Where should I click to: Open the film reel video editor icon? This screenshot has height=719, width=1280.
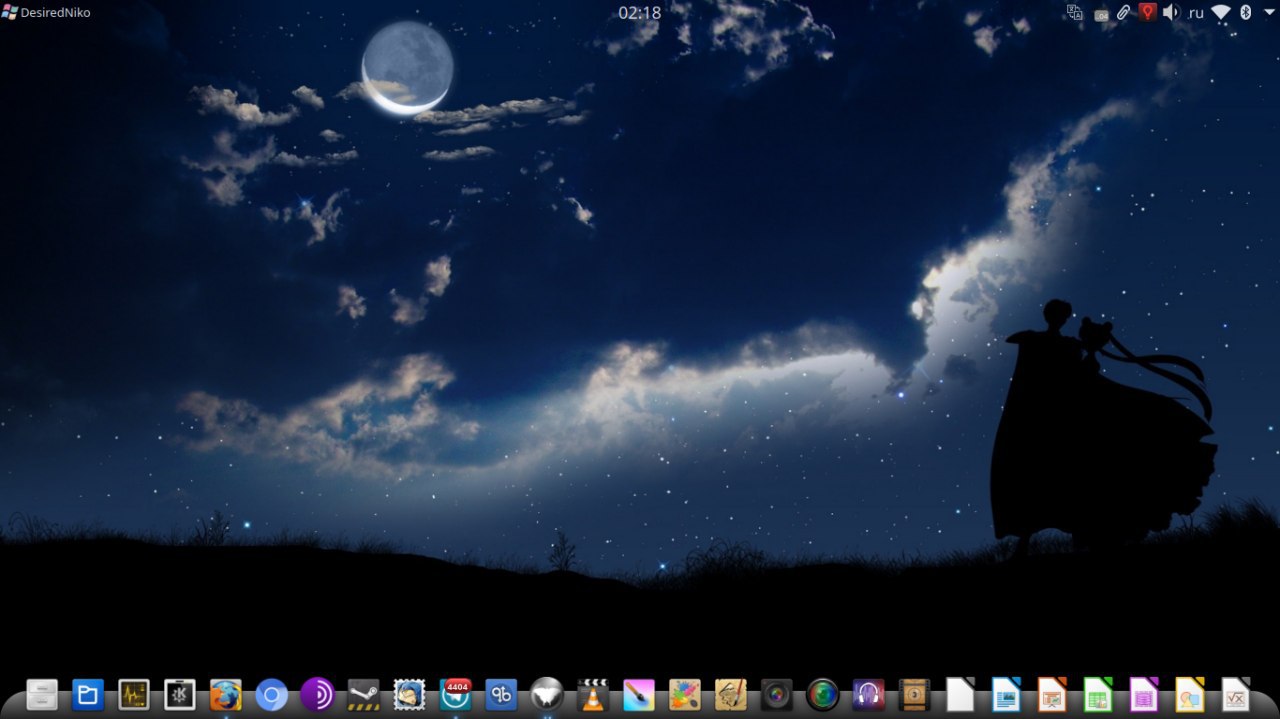point(915,694)
